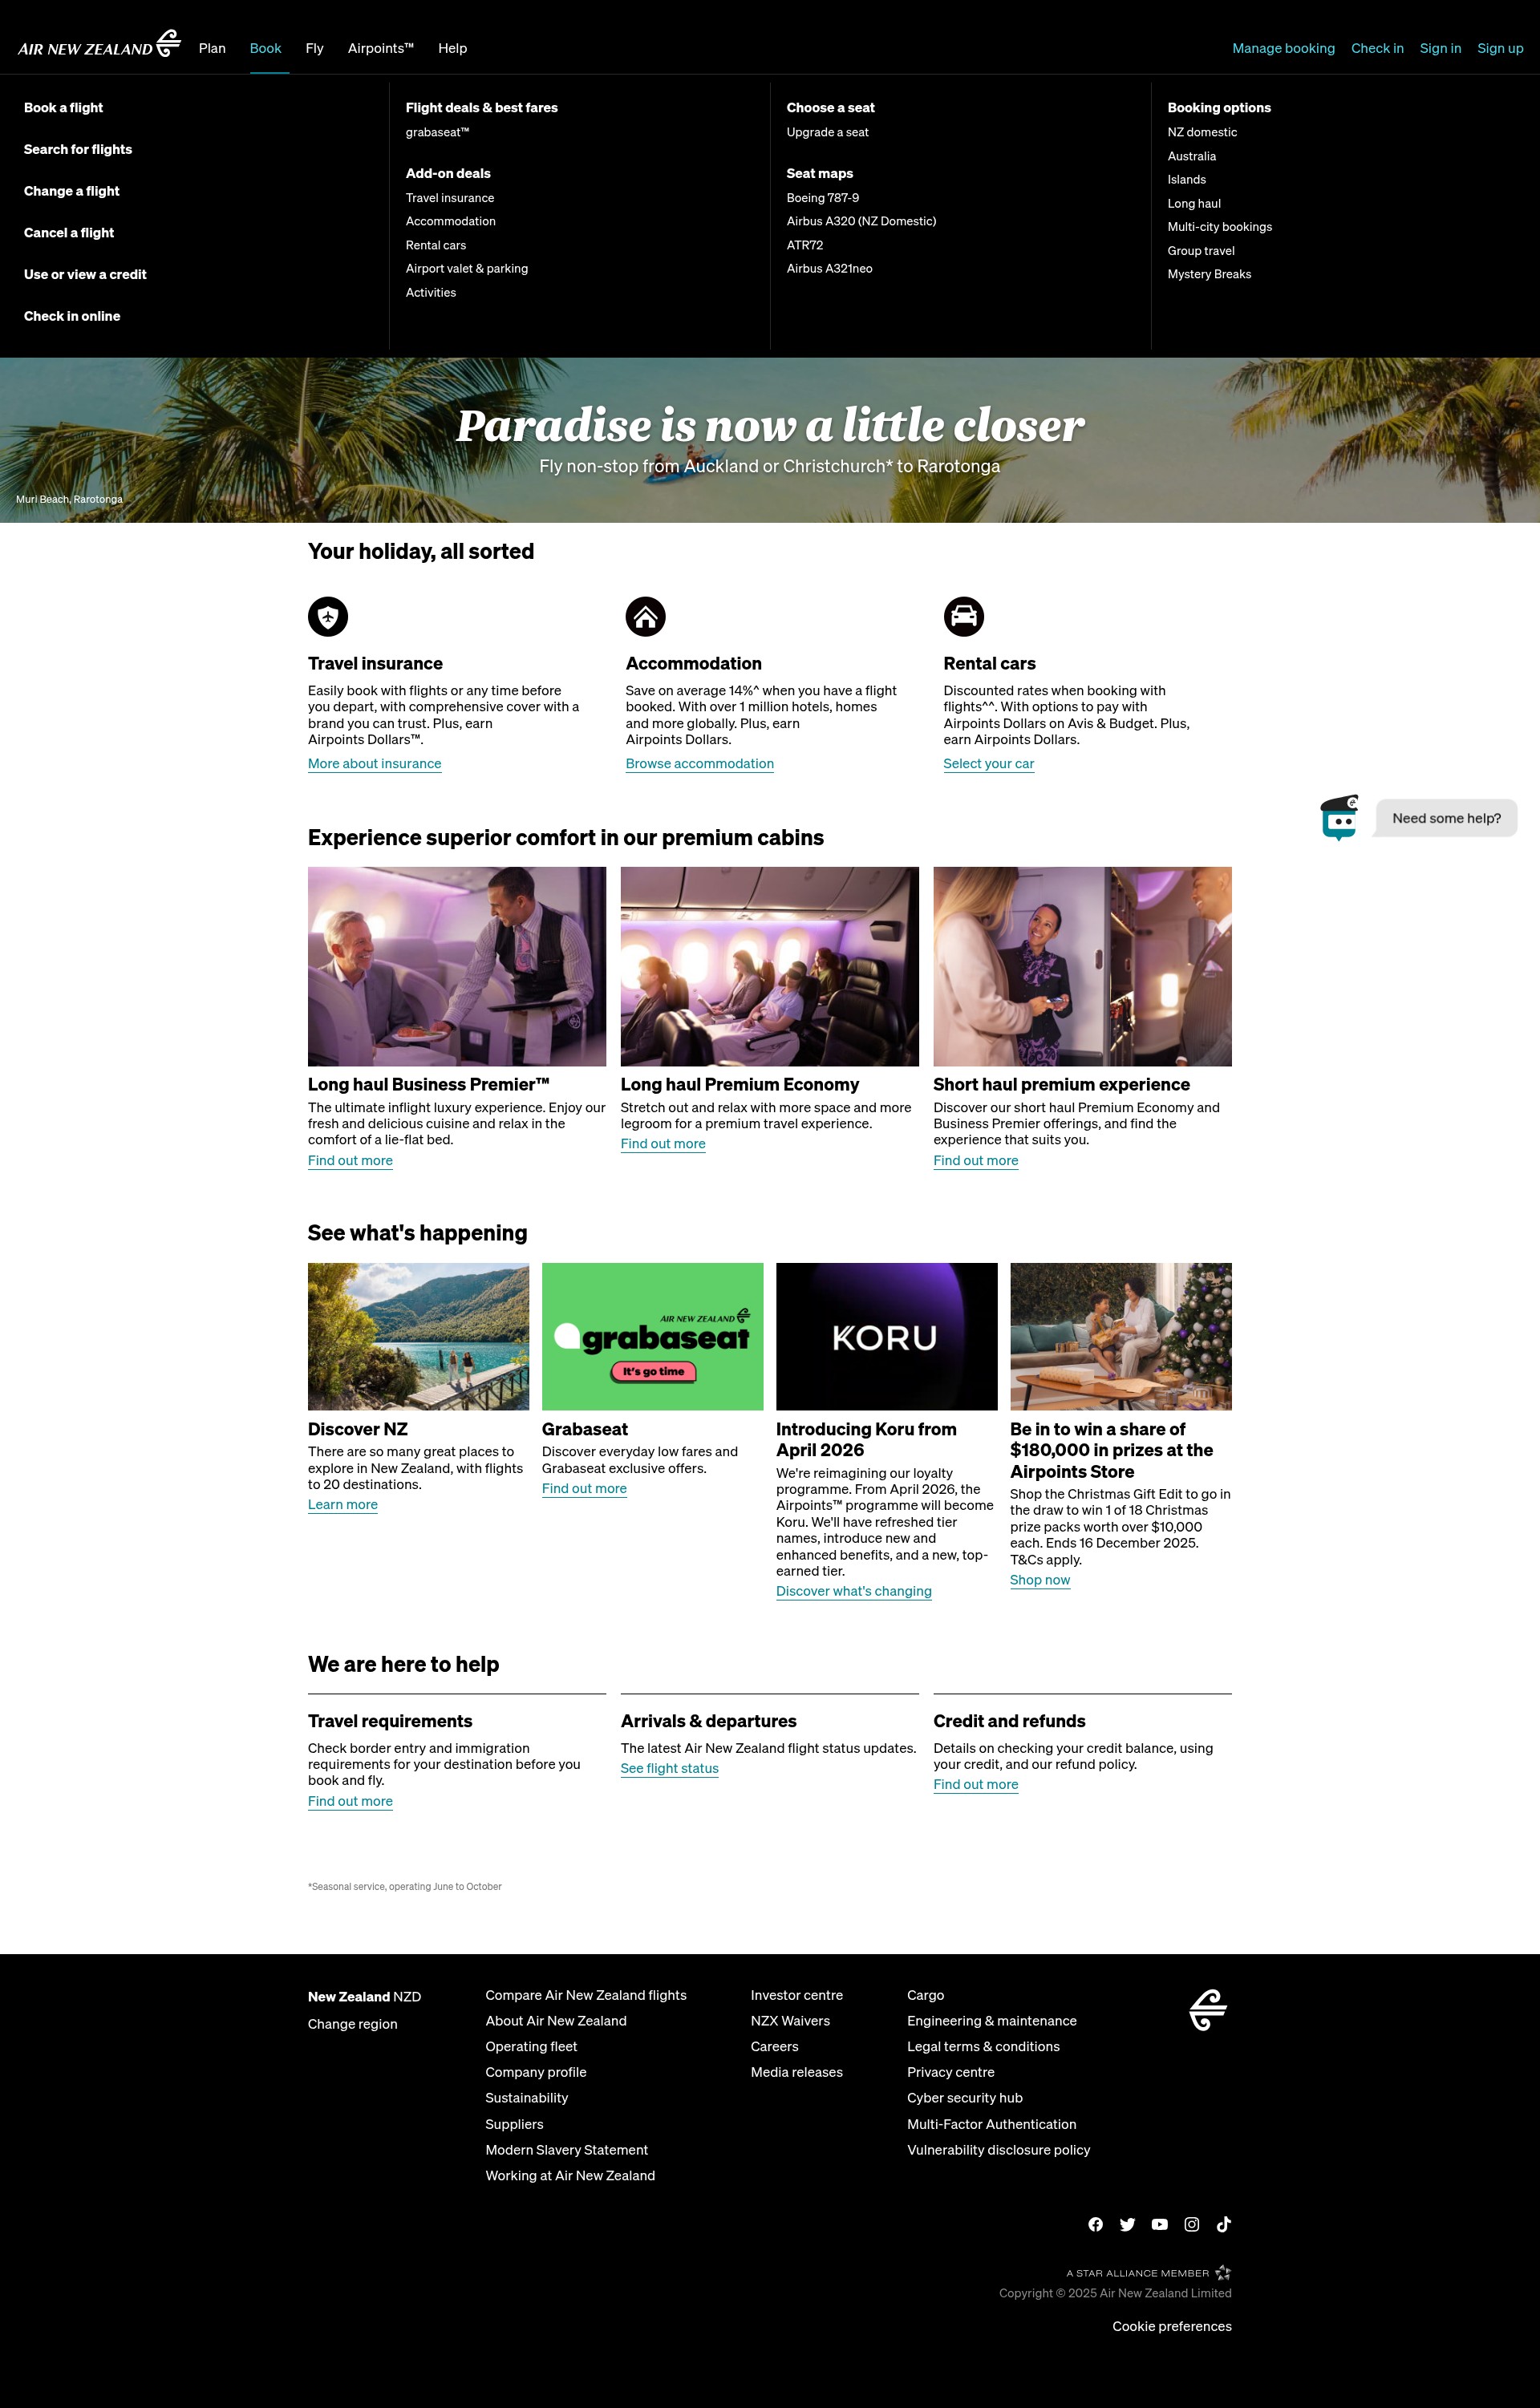Select NZ domestic booking option
This screenshot has width=1540, height=2408.
pyautogui.click(x=1202, y=132)
